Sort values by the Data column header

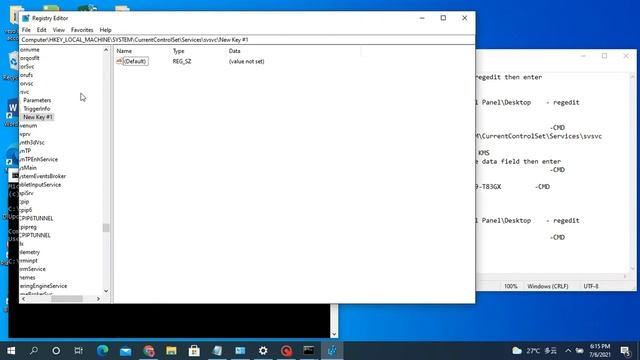coord(234,51)
